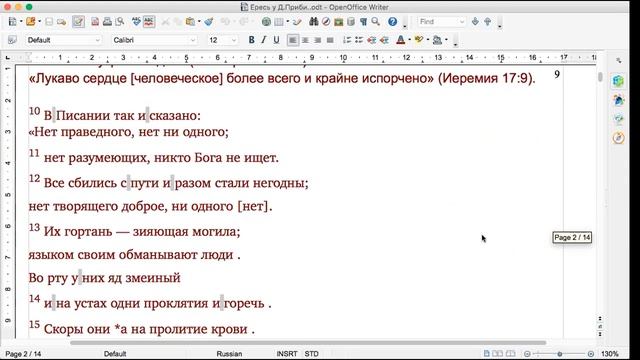Set paragraph alignment to justified

pos(330,40)
